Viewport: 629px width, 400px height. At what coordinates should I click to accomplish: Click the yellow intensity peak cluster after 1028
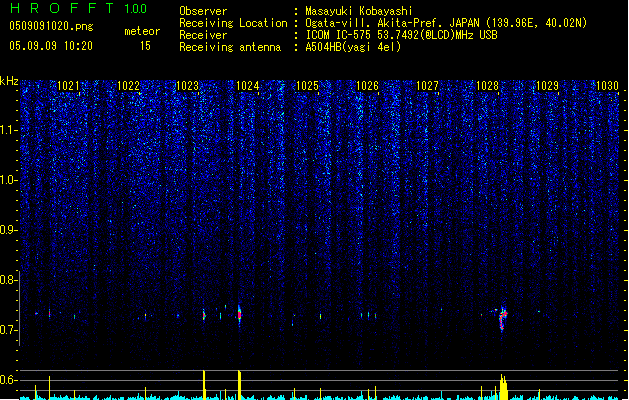tap(503, 387)
